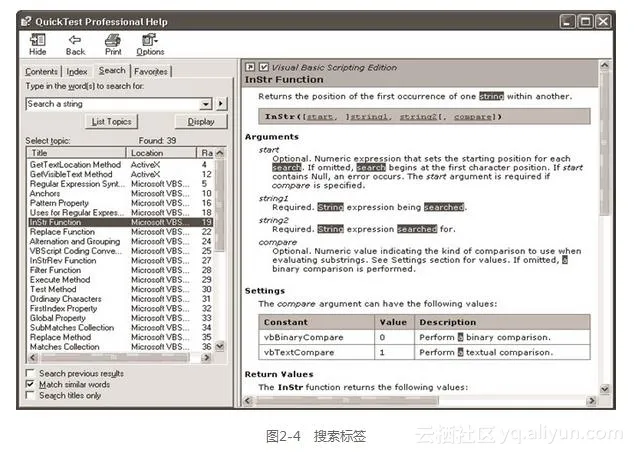634x455 pixels.
Task: Sort topics by Location column header
Action: (x=161, y=153)
